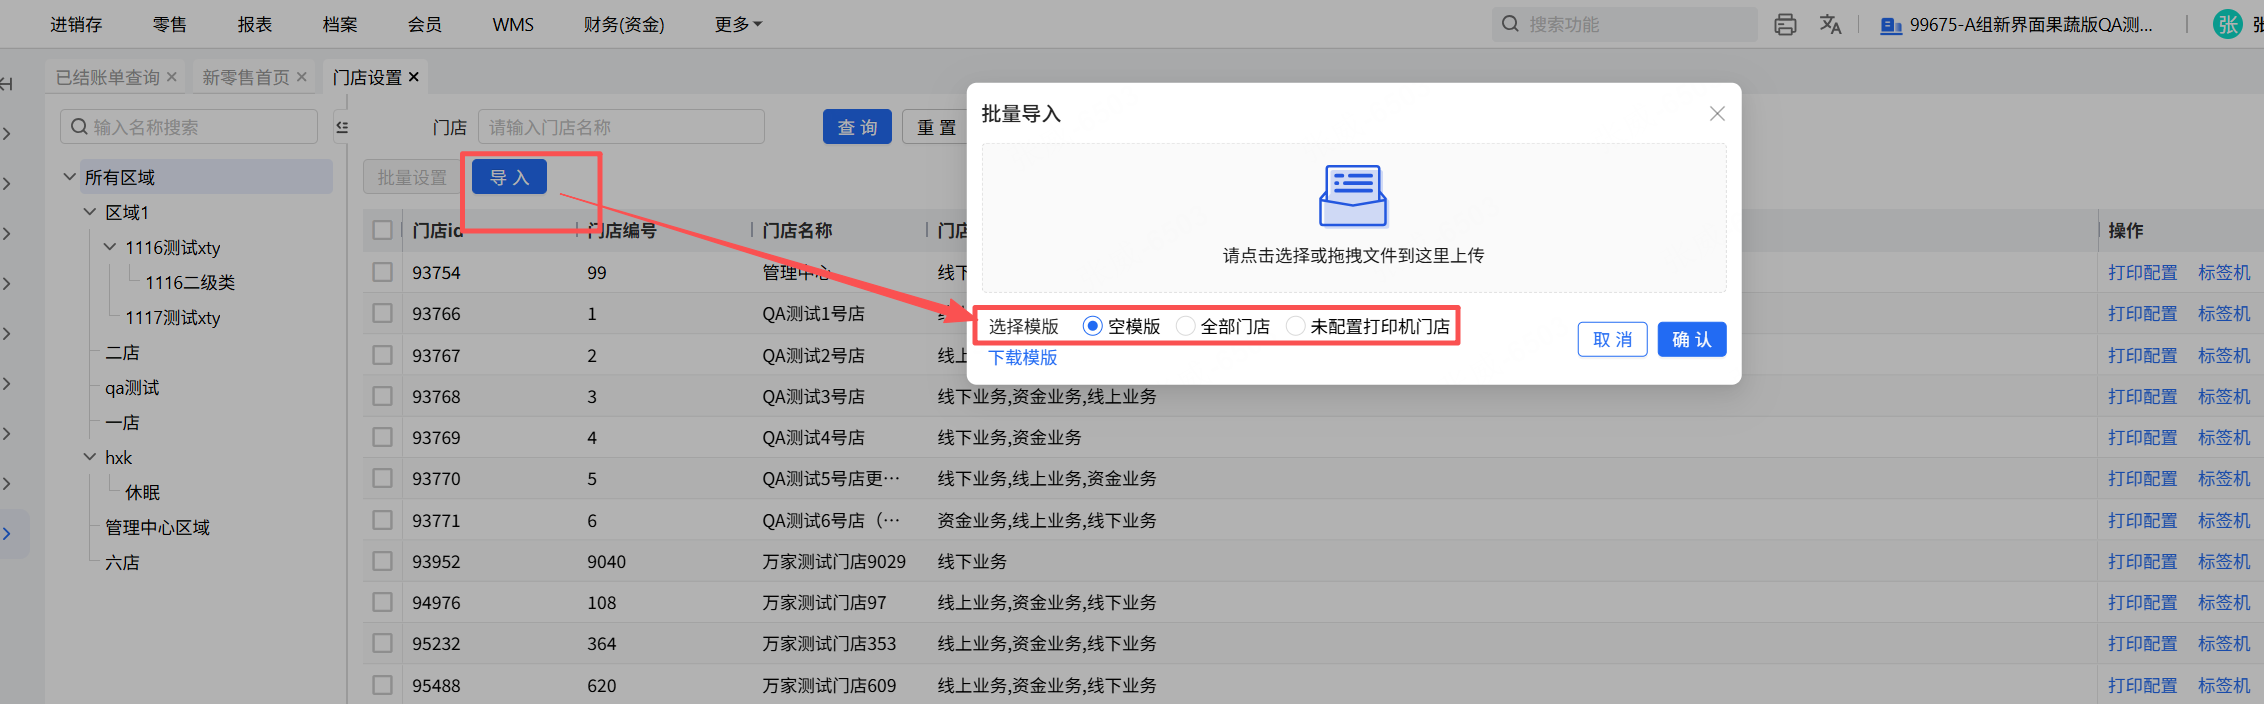Click the file upload drop area
The image size is (2264, 704).
pos(1354,218)
